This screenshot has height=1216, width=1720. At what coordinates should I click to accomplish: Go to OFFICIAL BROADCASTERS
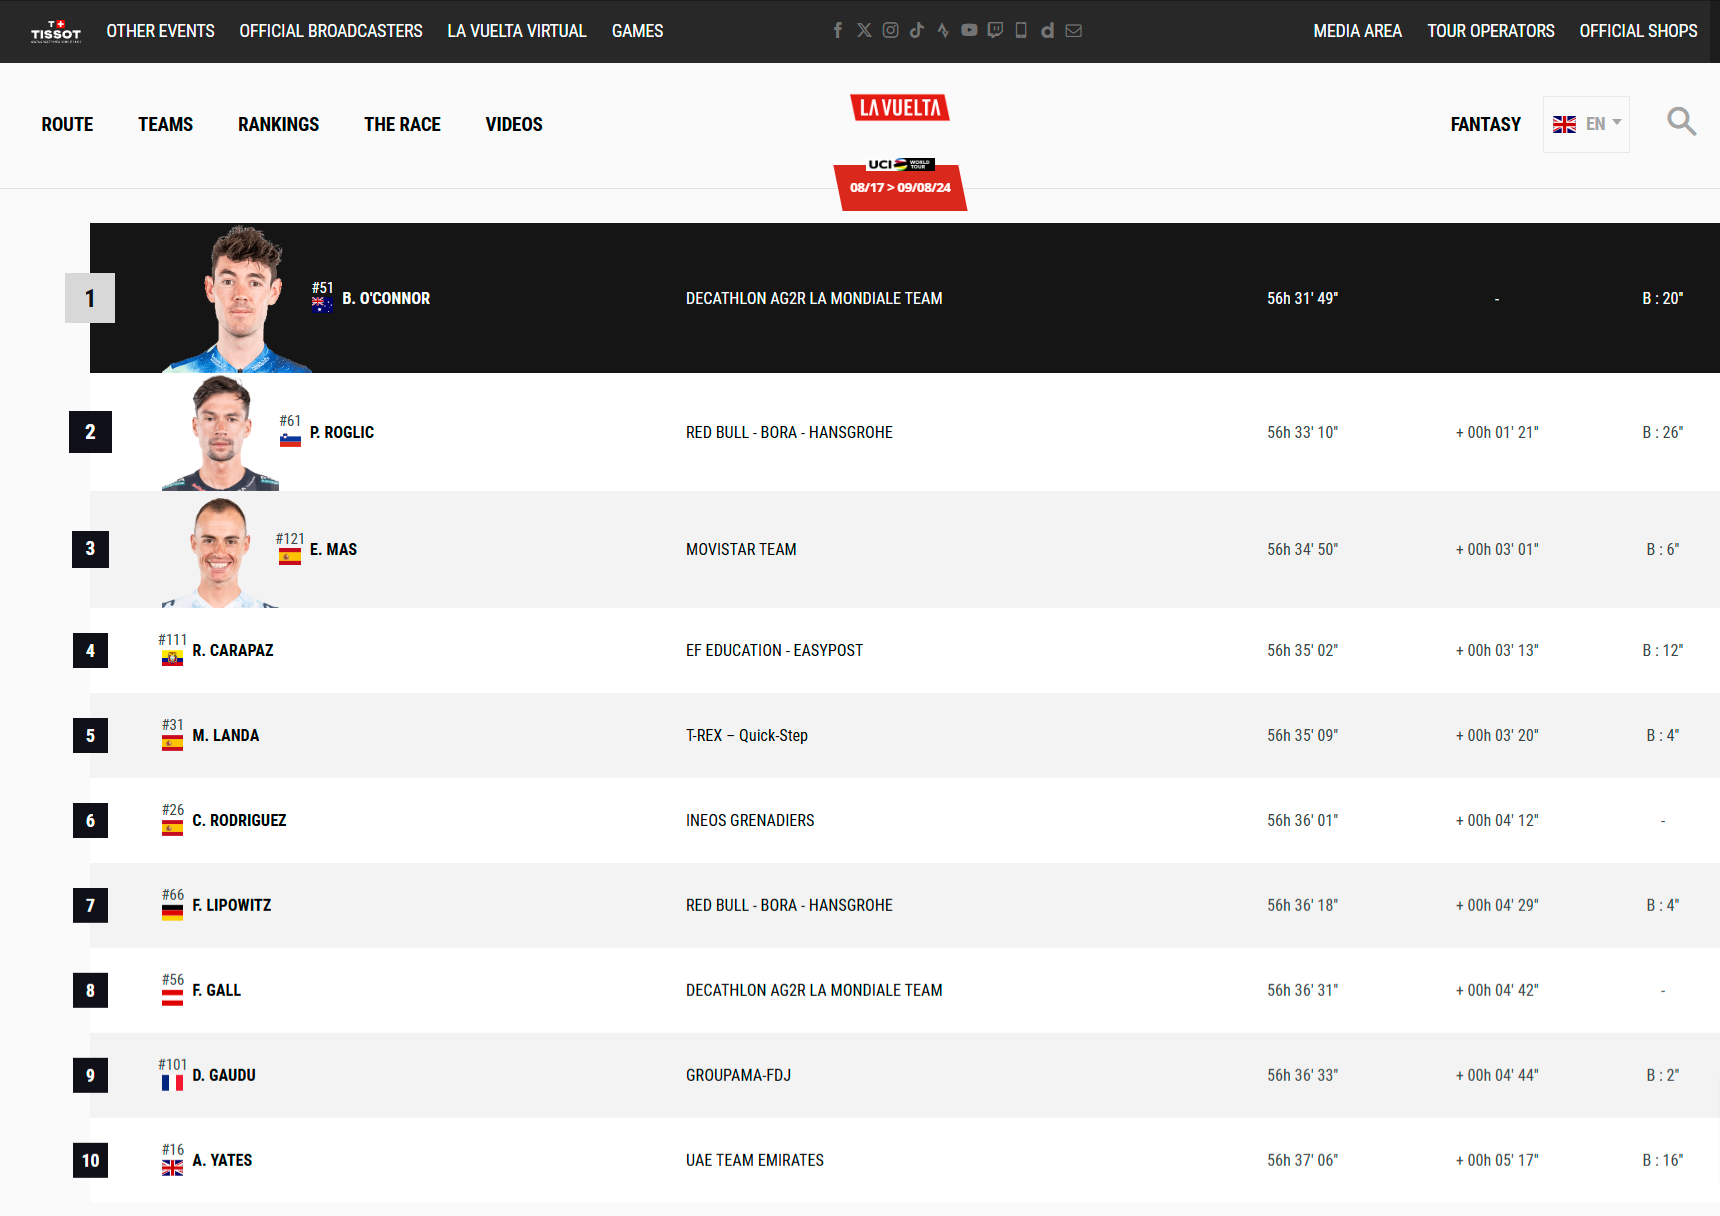(x=331, y=31)
